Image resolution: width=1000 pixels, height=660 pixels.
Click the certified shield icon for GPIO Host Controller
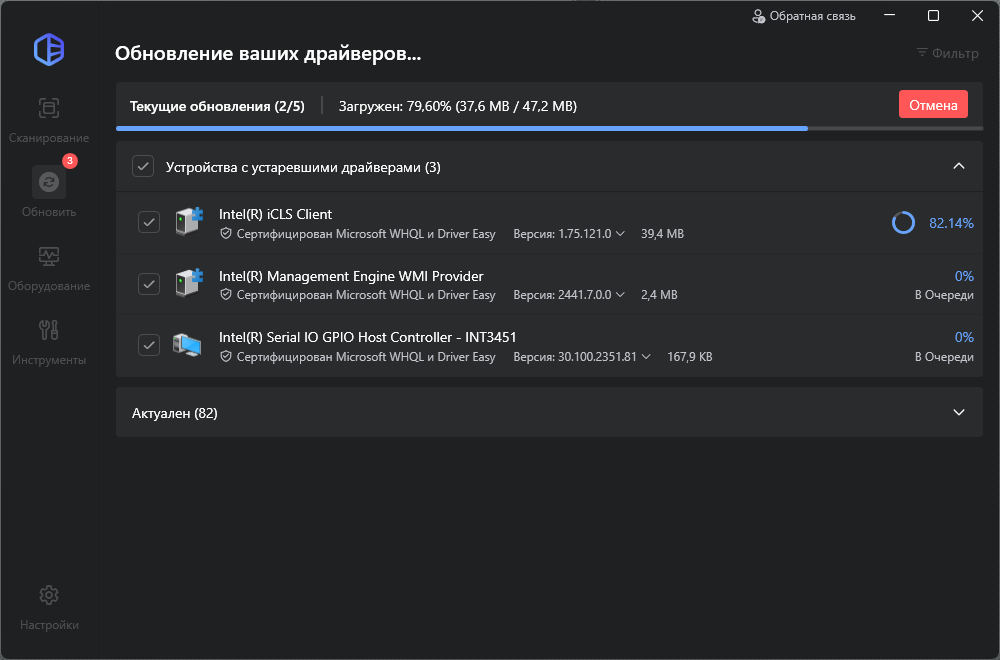[x=225, y=356]
